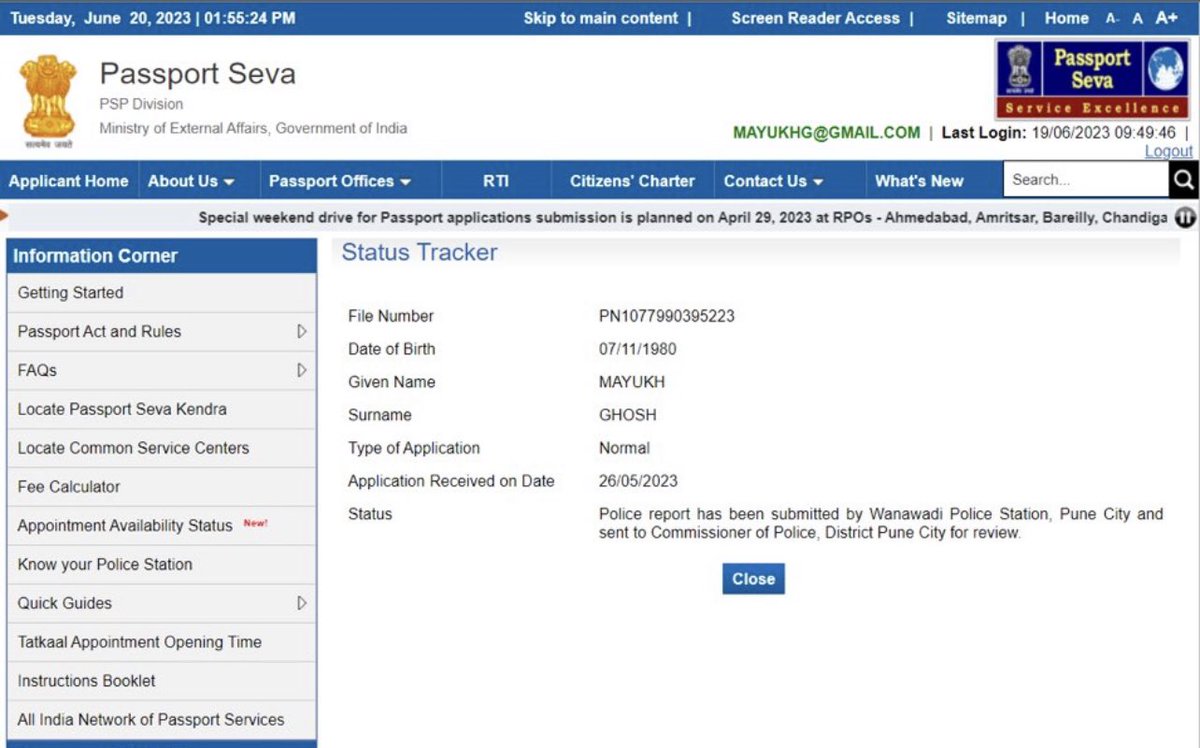This screenshot has height=748, width=1200.
Task: Click the police report status message
Action: (881, 523)
